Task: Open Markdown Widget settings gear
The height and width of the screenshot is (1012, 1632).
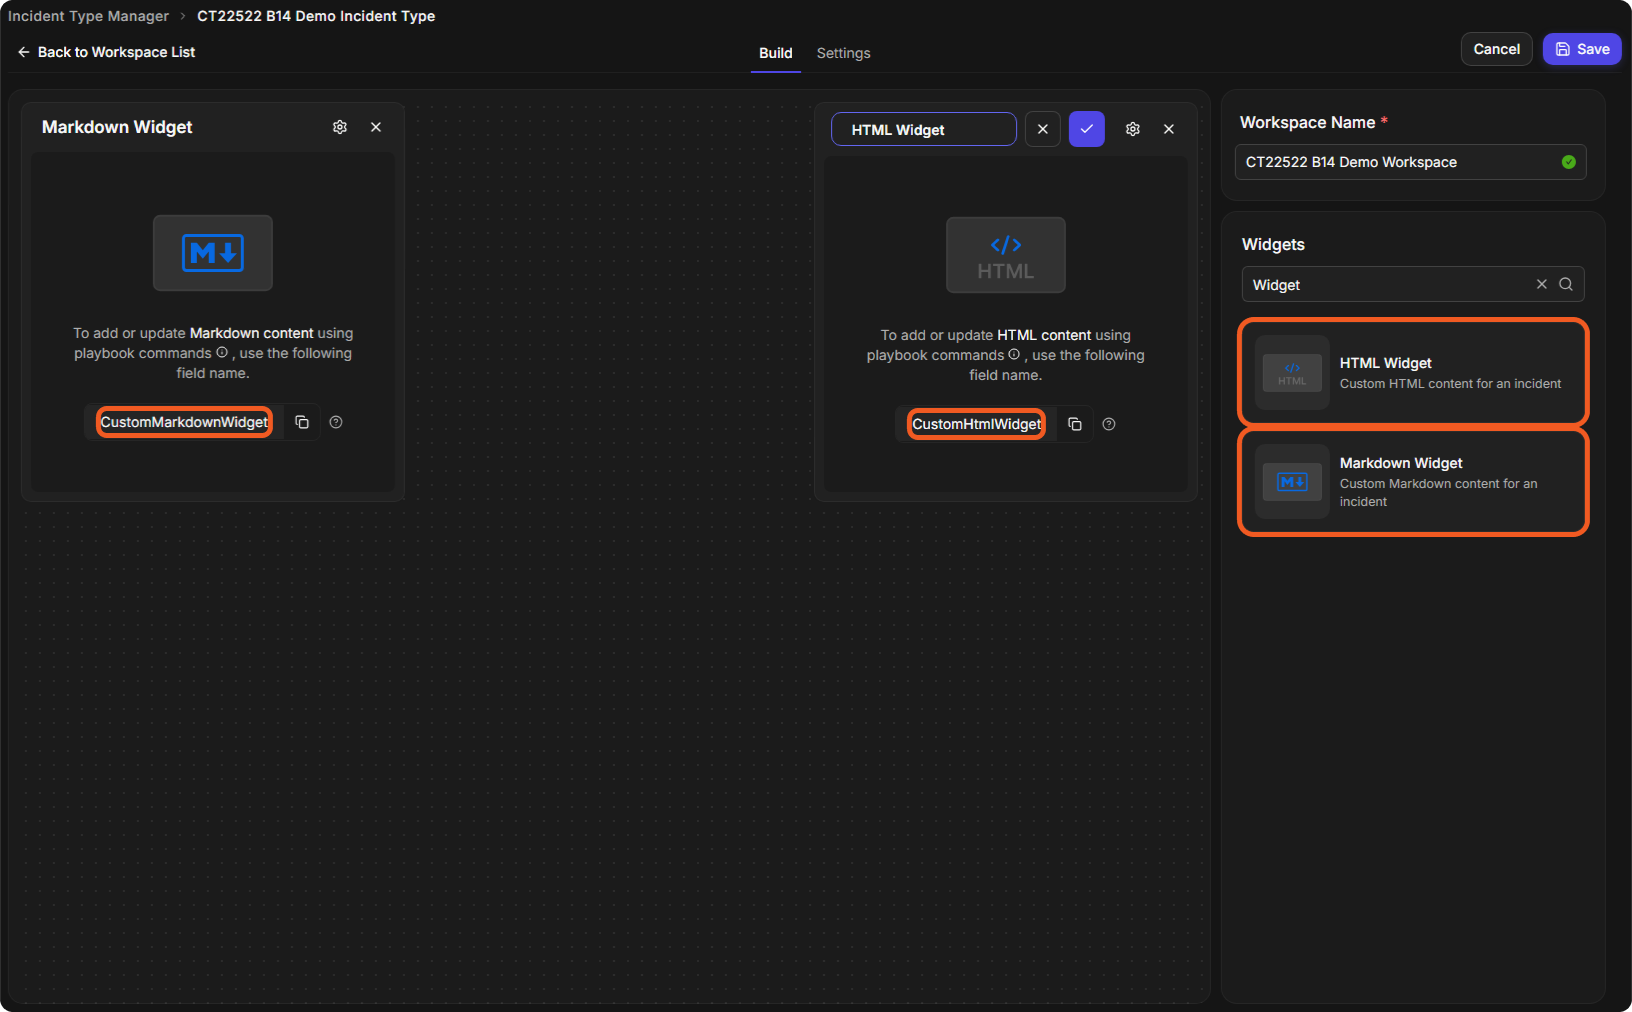Action: (x=340, y=127)
